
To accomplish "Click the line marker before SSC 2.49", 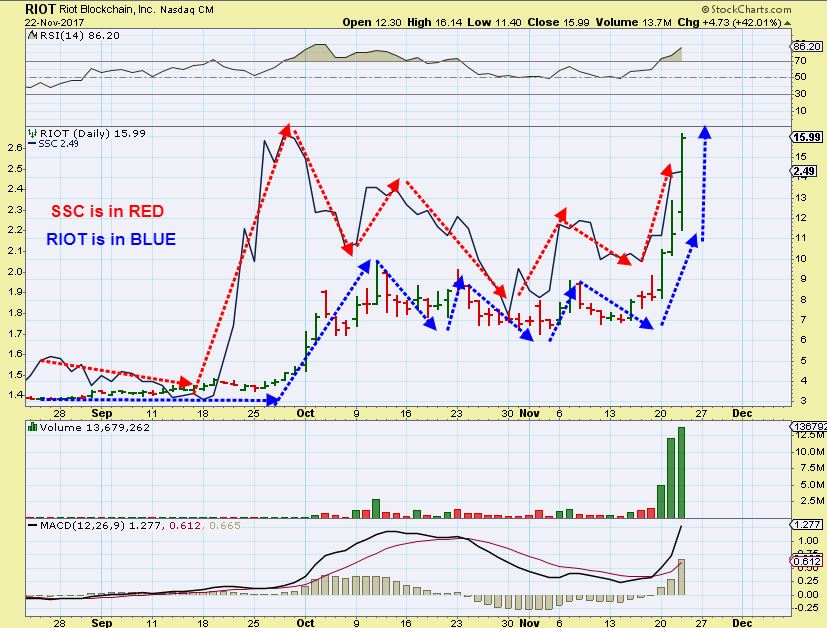I will pyautogui.click(x=32, y=143).
